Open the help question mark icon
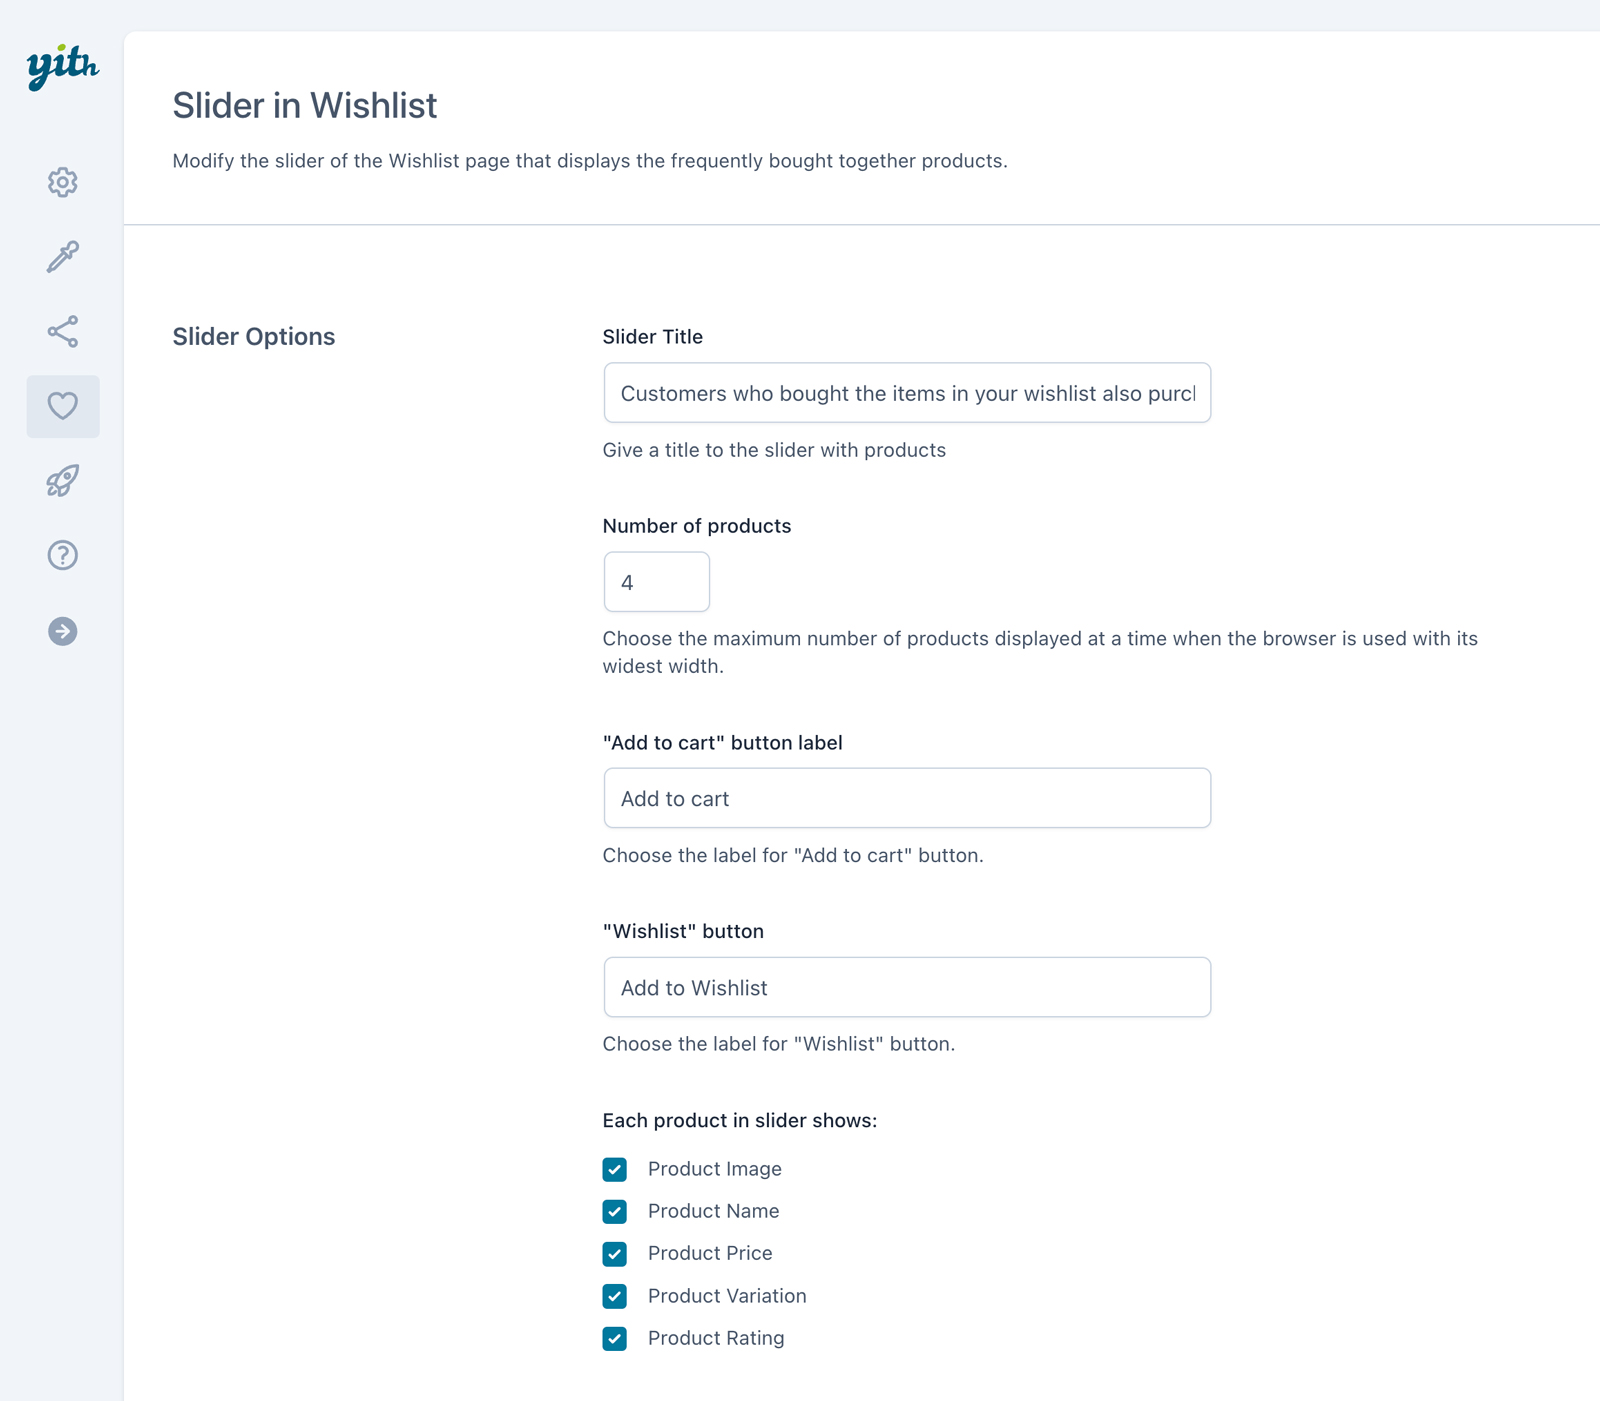The width and height of the screenshot is (1600, 1401). click(63, 555)
